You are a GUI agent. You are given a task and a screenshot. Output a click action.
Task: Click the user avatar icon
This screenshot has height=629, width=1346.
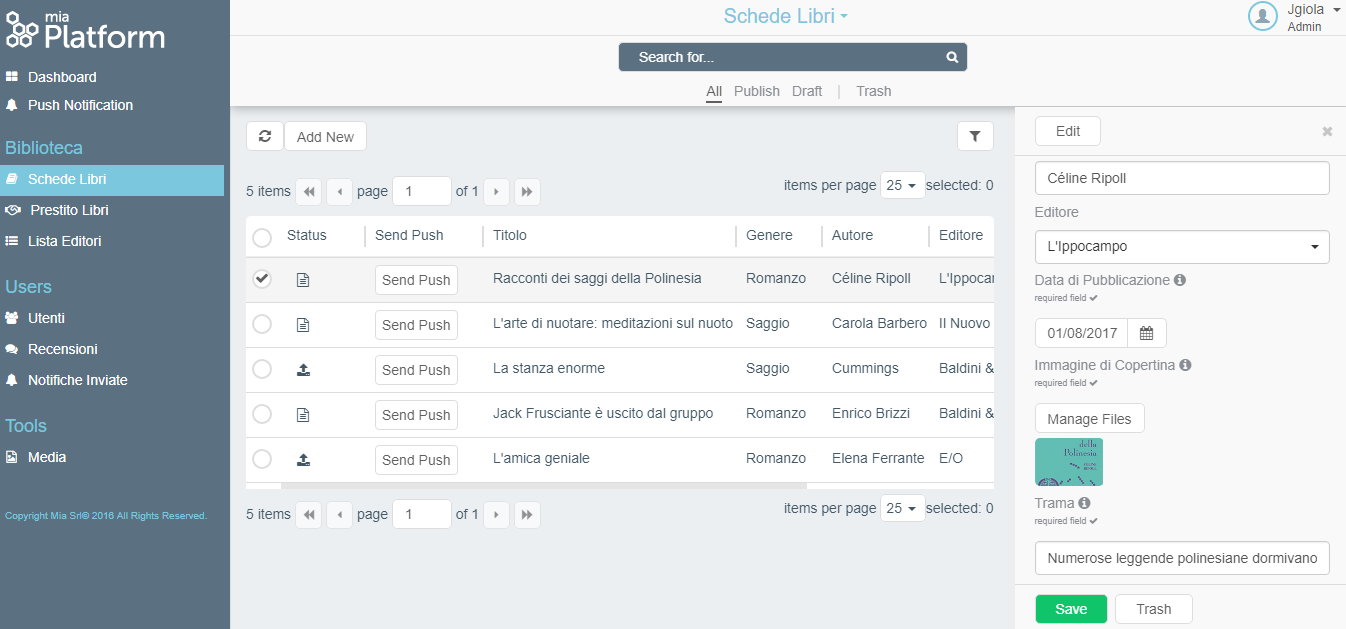(x=1263, y=16)
